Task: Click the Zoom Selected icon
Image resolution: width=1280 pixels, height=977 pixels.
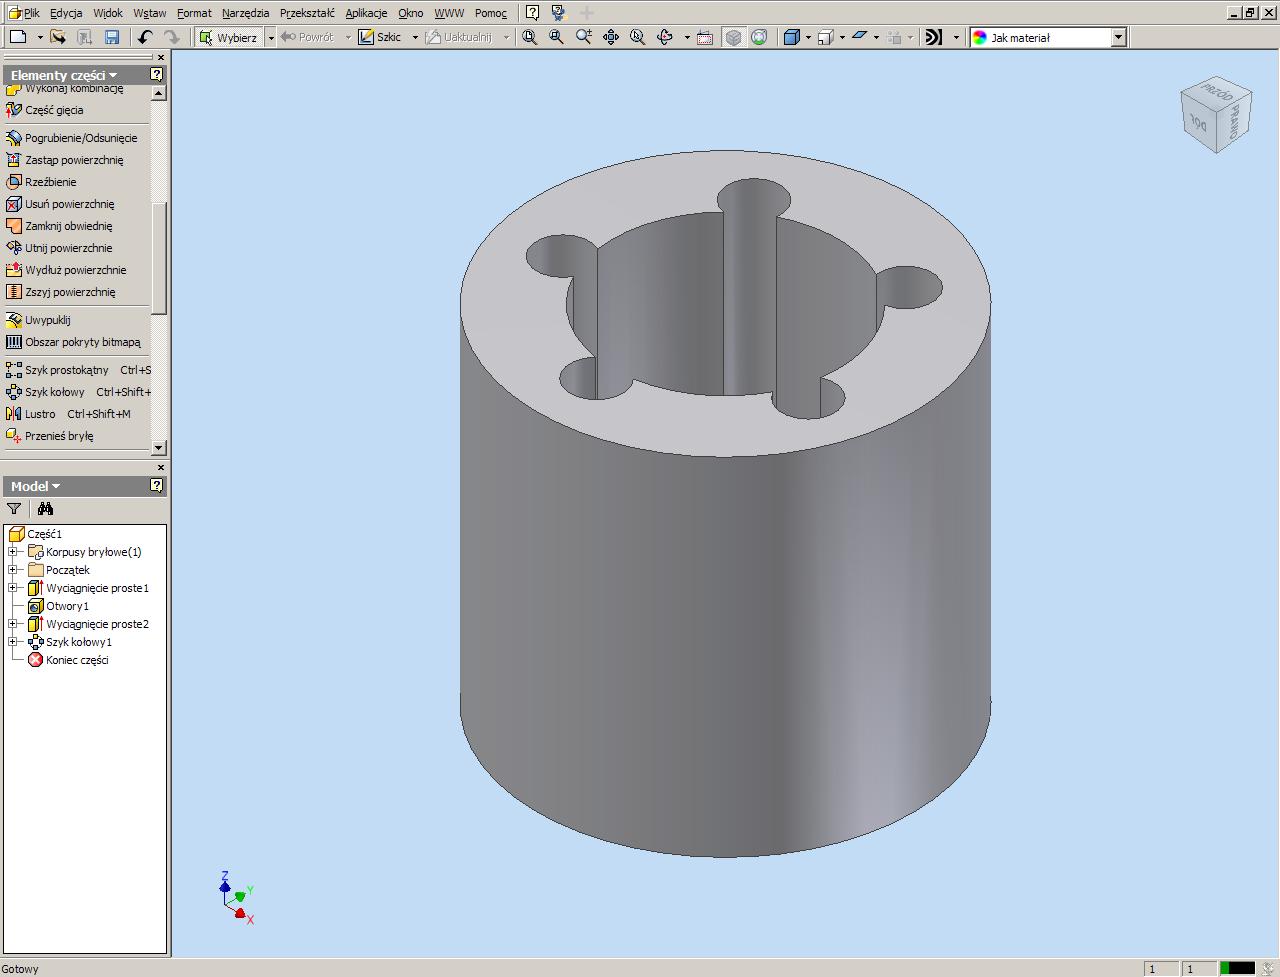Action: [638, 37]
